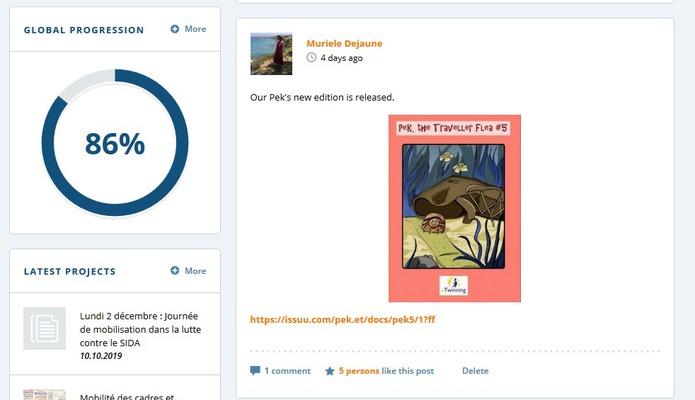Click the clock icon near 4 days ago
The width and height of the screenshot is (695, 400).
point(312,58)
